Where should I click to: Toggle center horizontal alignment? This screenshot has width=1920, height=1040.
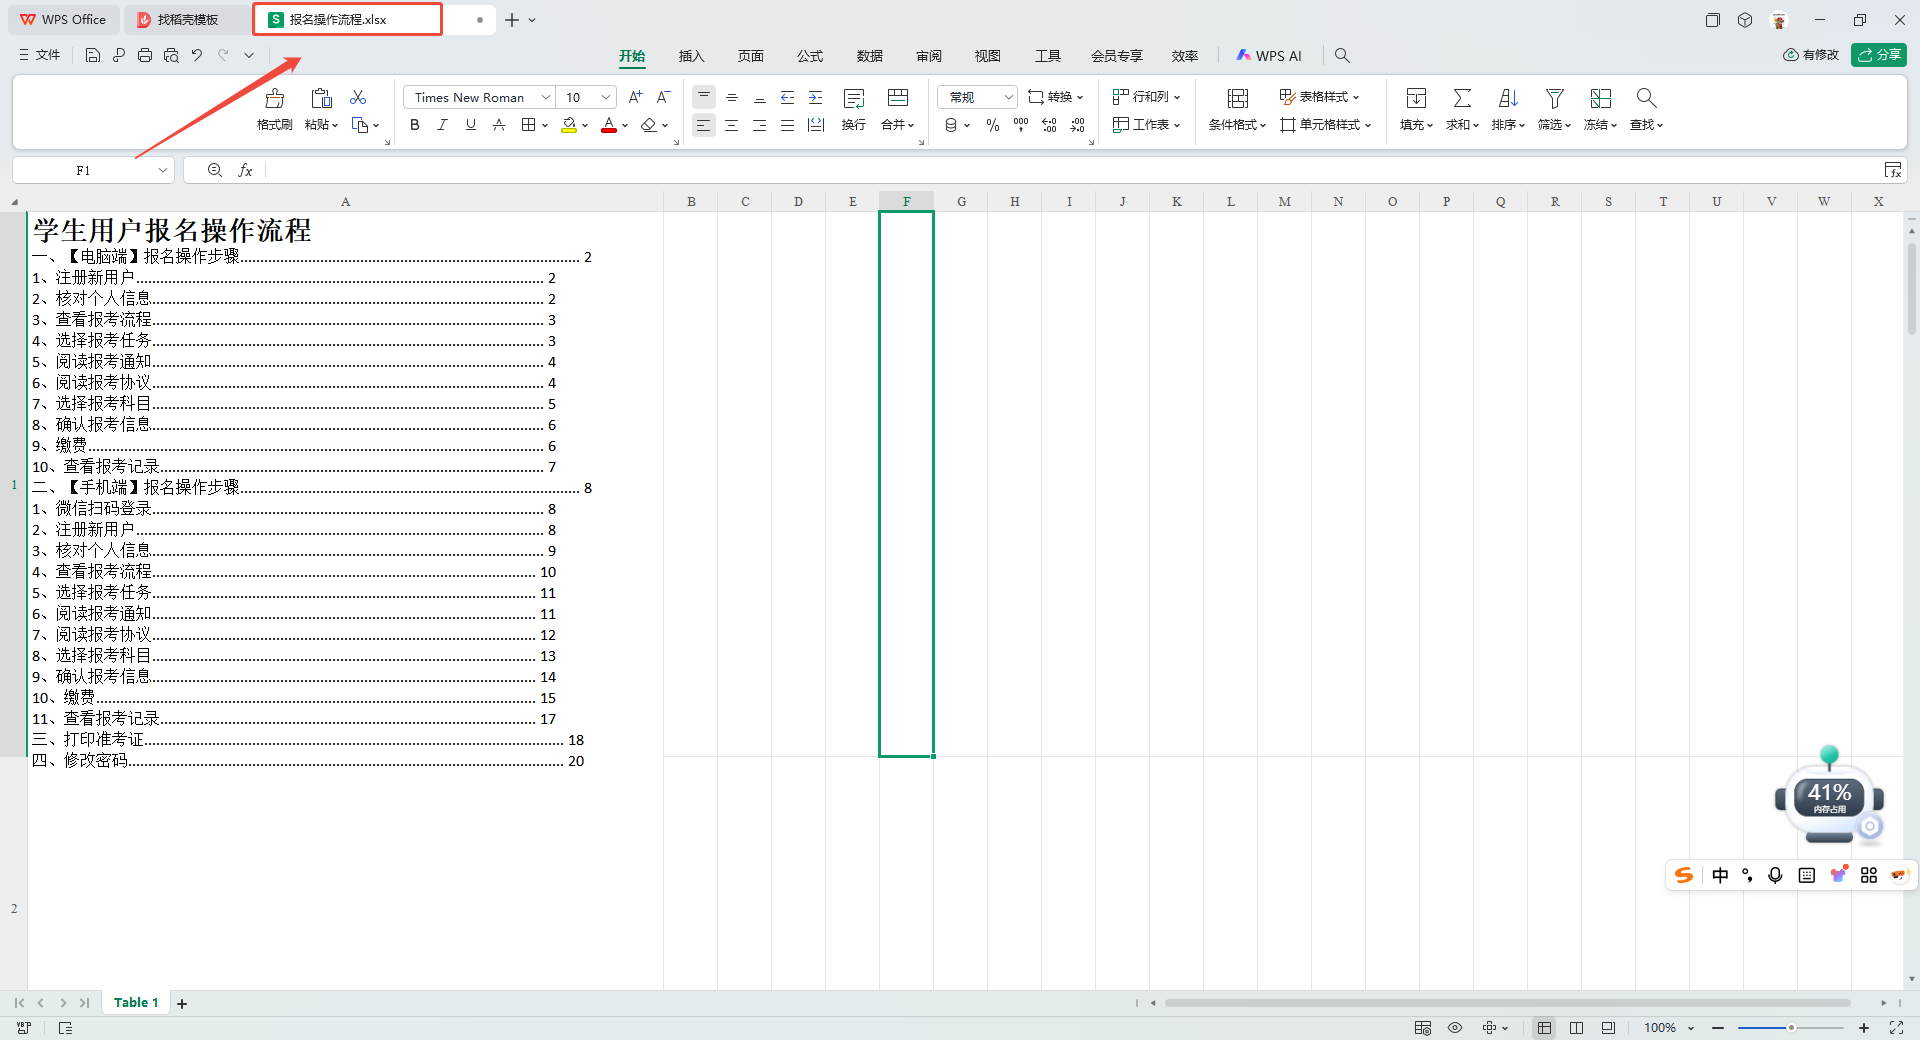[x=732, y=125]
